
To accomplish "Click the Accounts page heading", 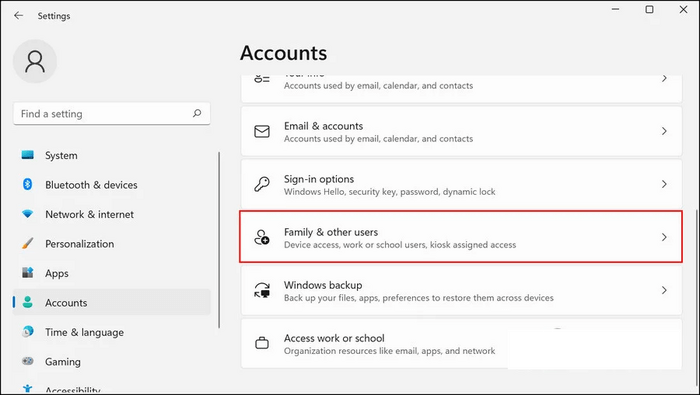I will (283, 53).
